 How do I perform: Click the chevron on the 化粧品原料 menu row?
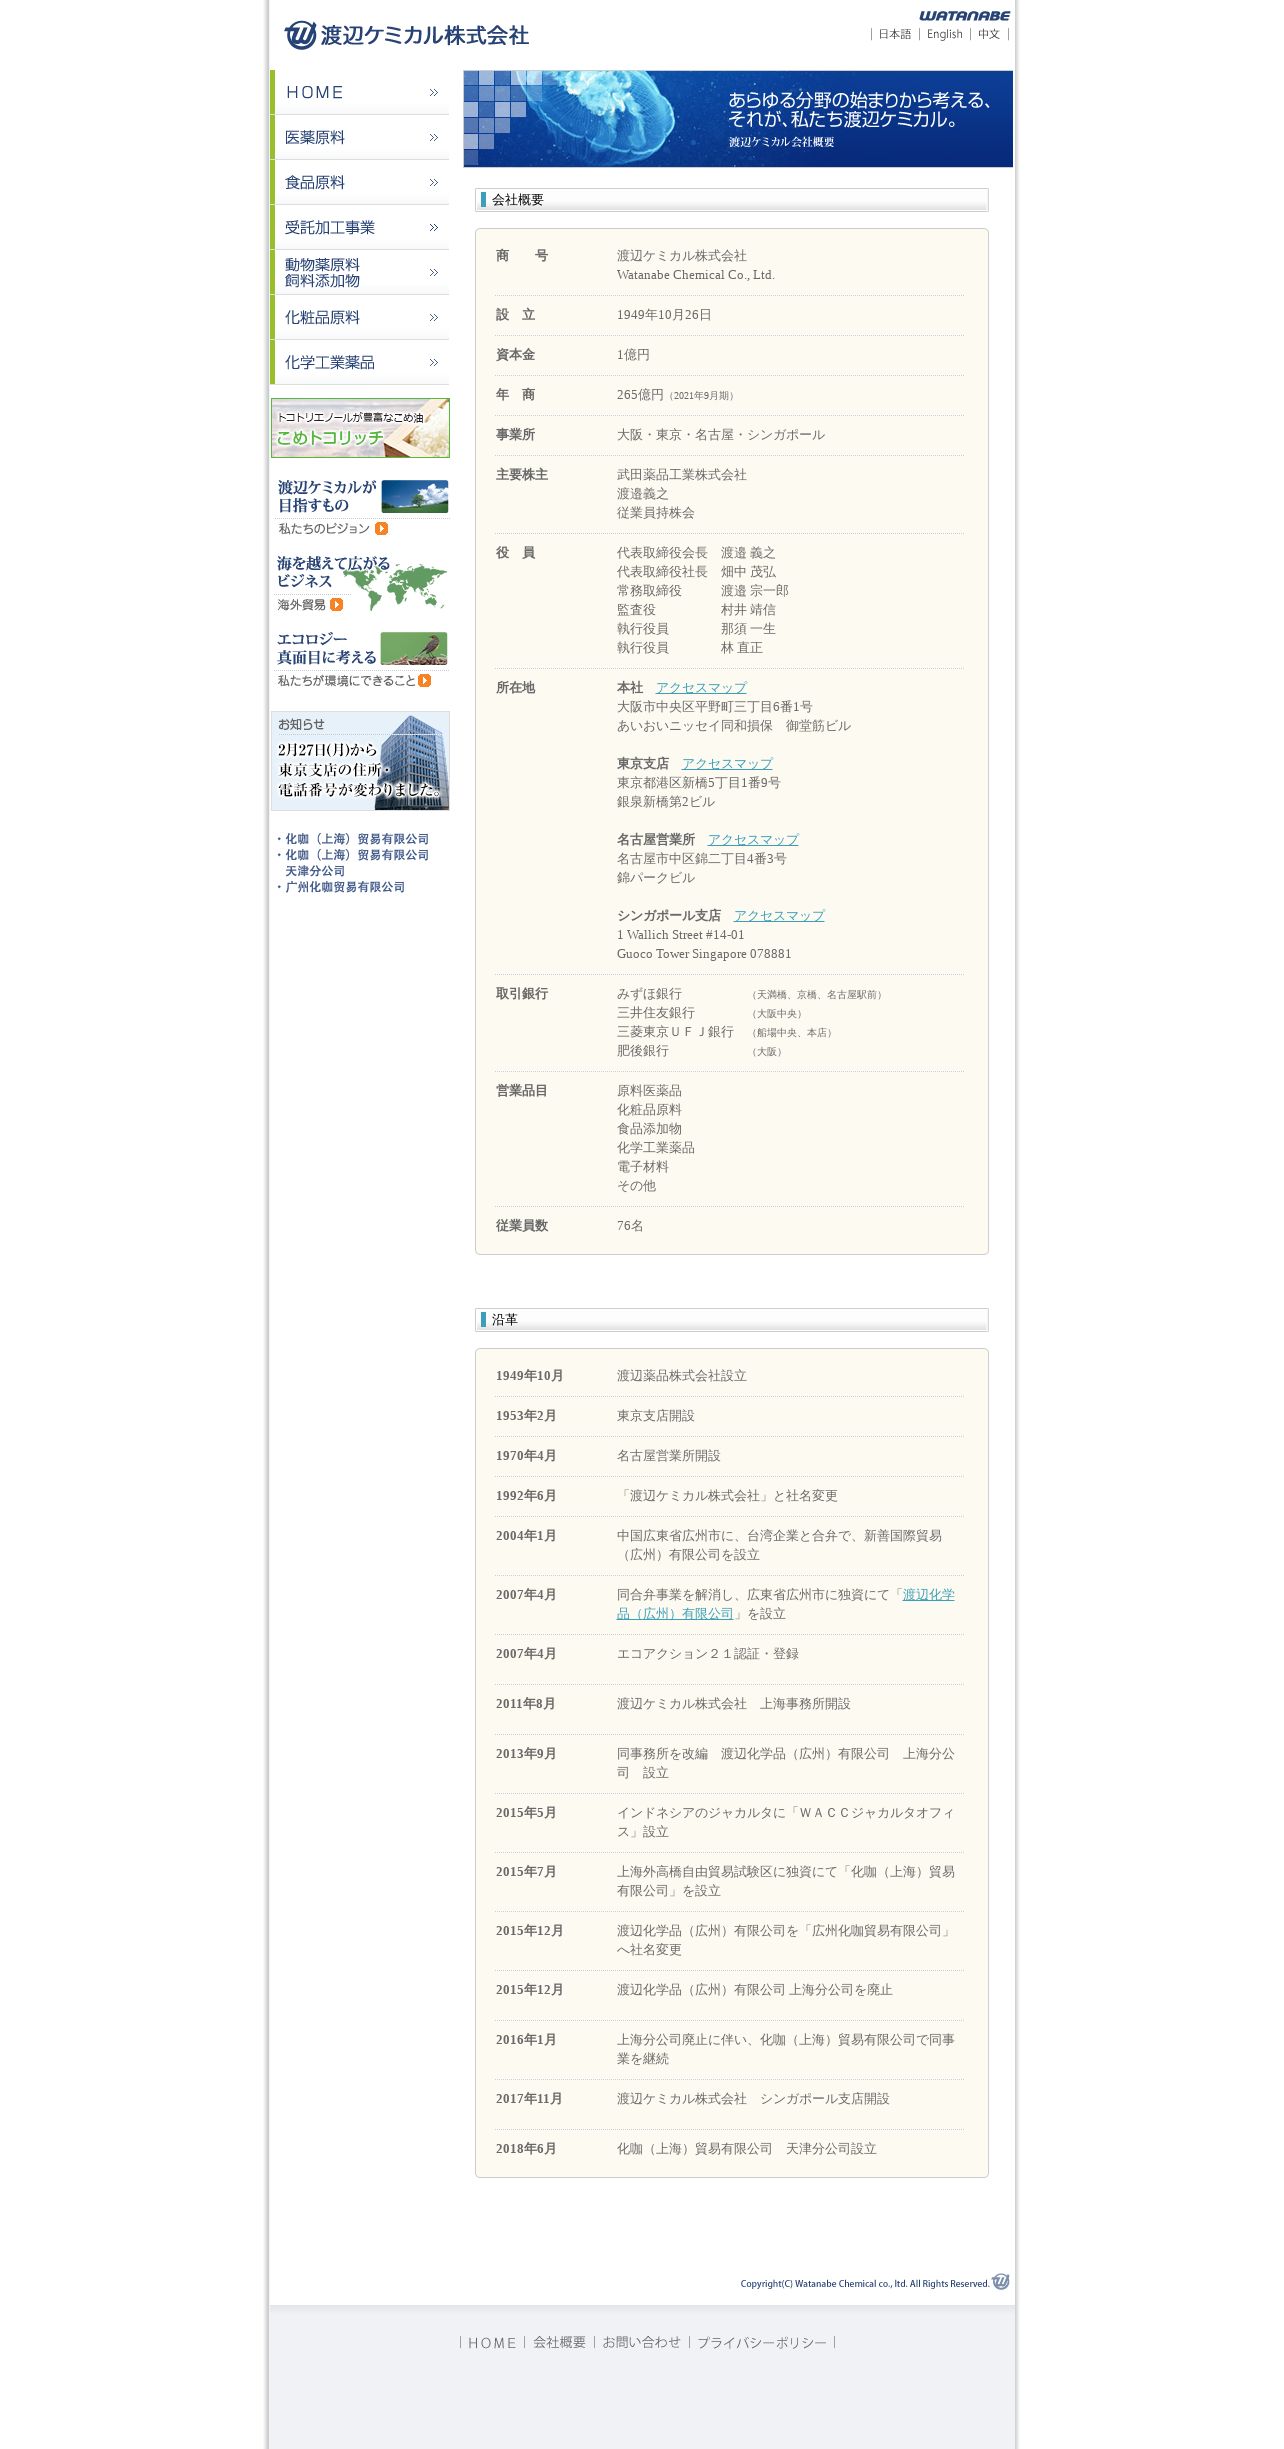click(x=434, y=318)
